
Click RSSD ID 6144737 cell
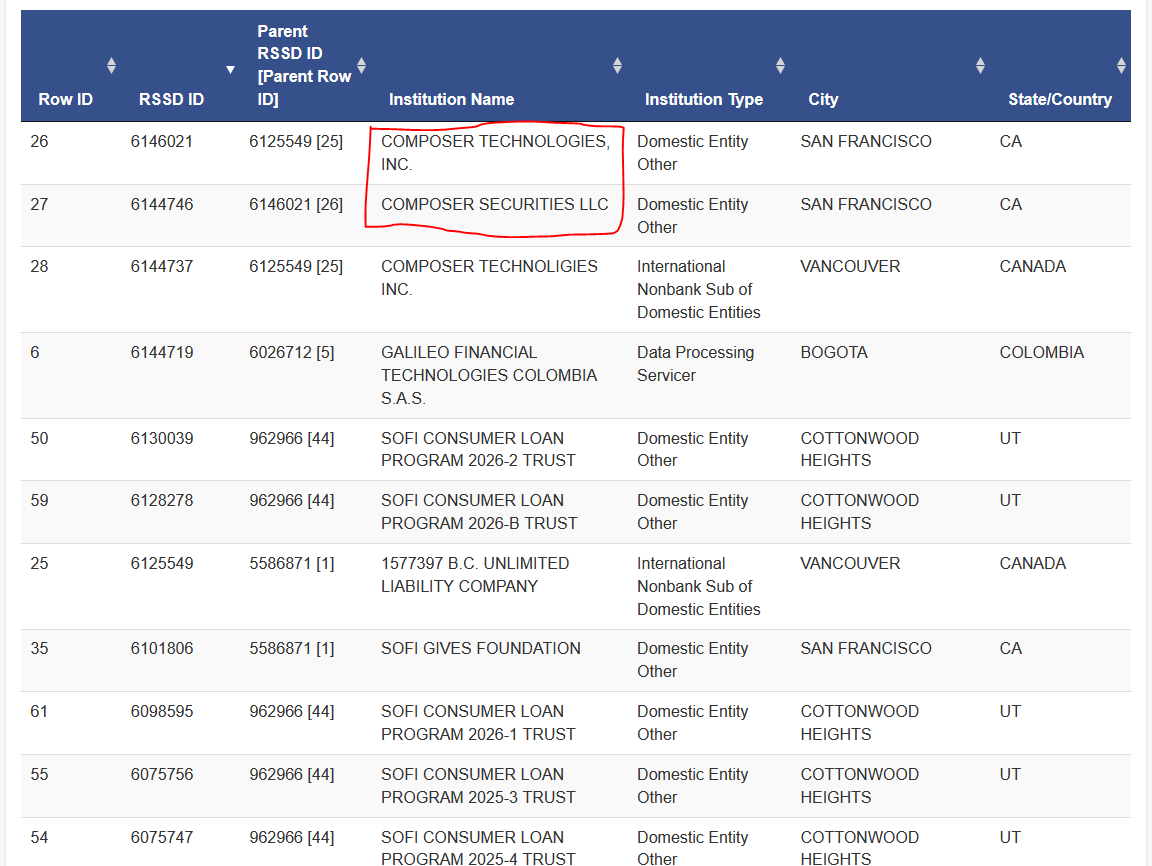pyautogui.click(x=162, y=267)
